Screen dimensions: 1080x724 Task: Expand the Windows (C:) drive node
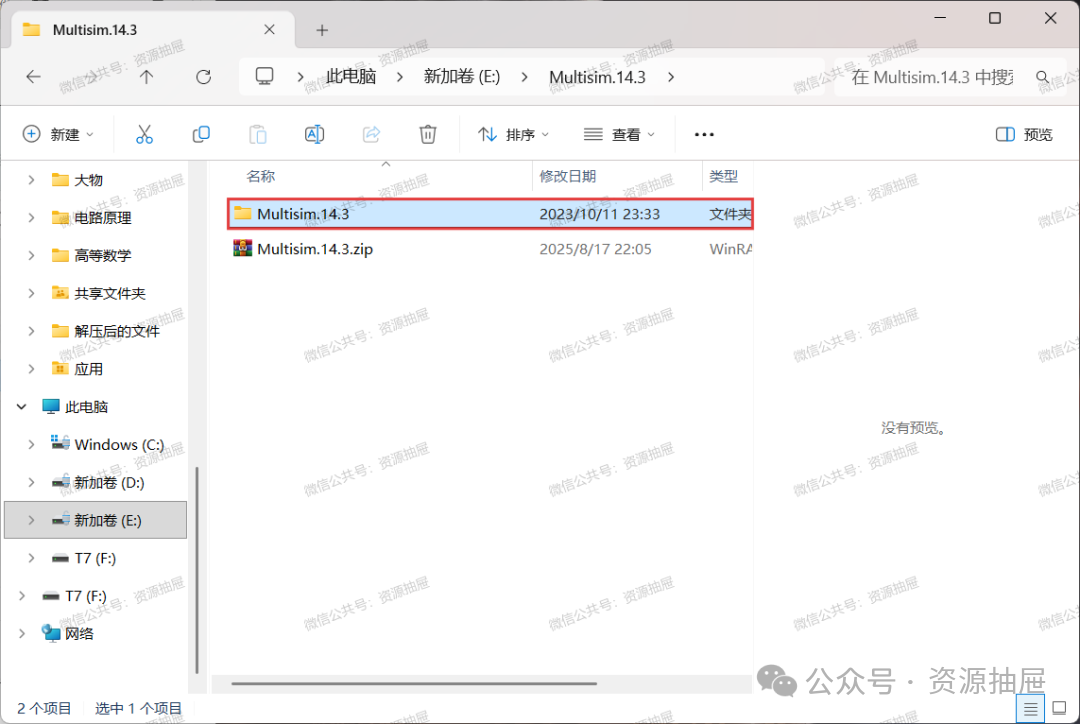31,444
